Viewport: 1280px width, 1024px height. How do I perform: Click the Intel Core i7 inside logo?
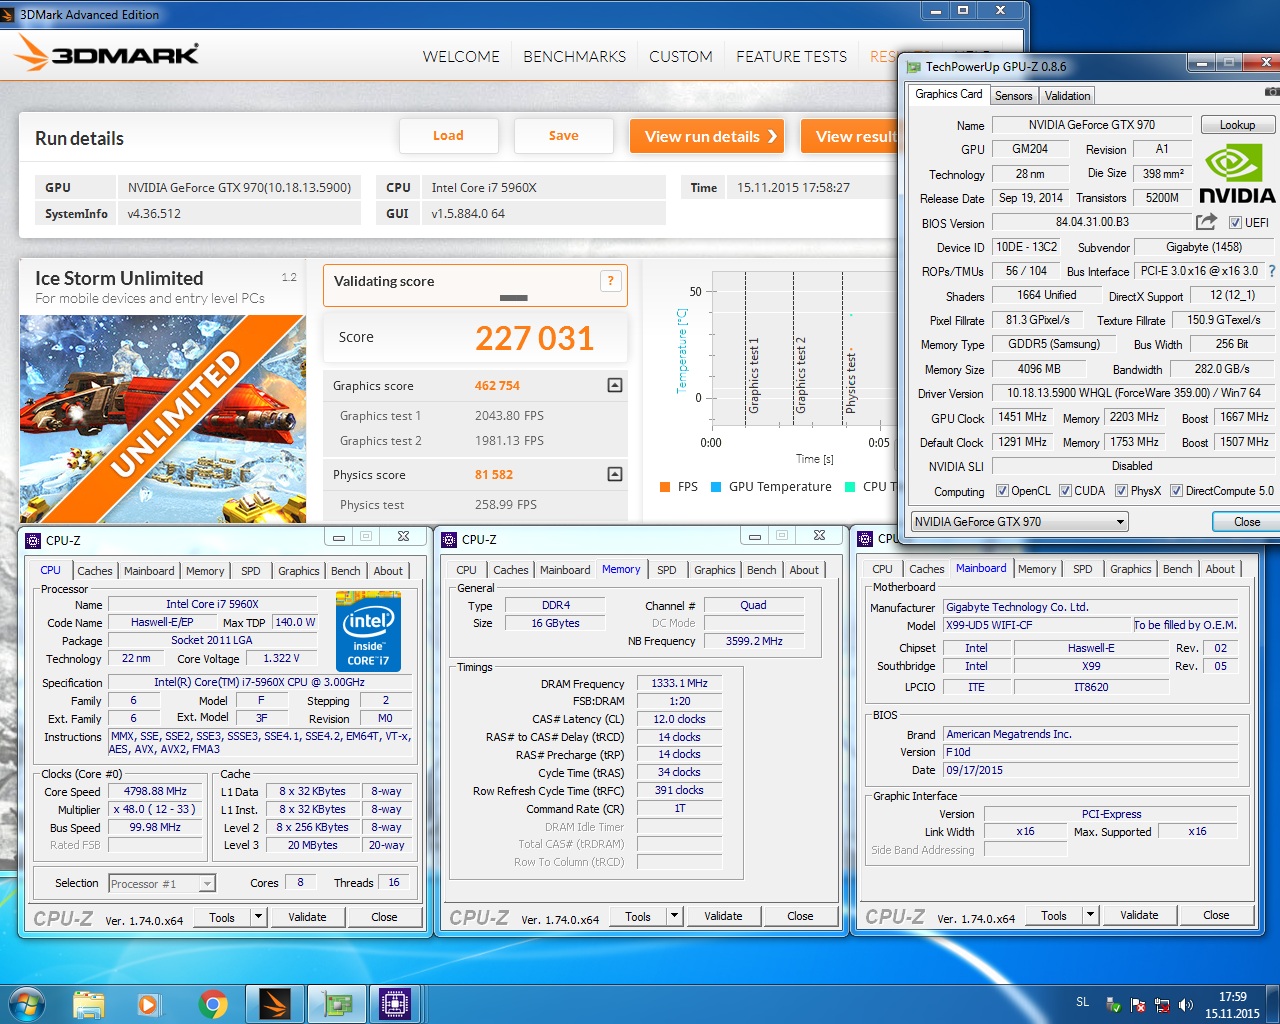tap(368, 633)
